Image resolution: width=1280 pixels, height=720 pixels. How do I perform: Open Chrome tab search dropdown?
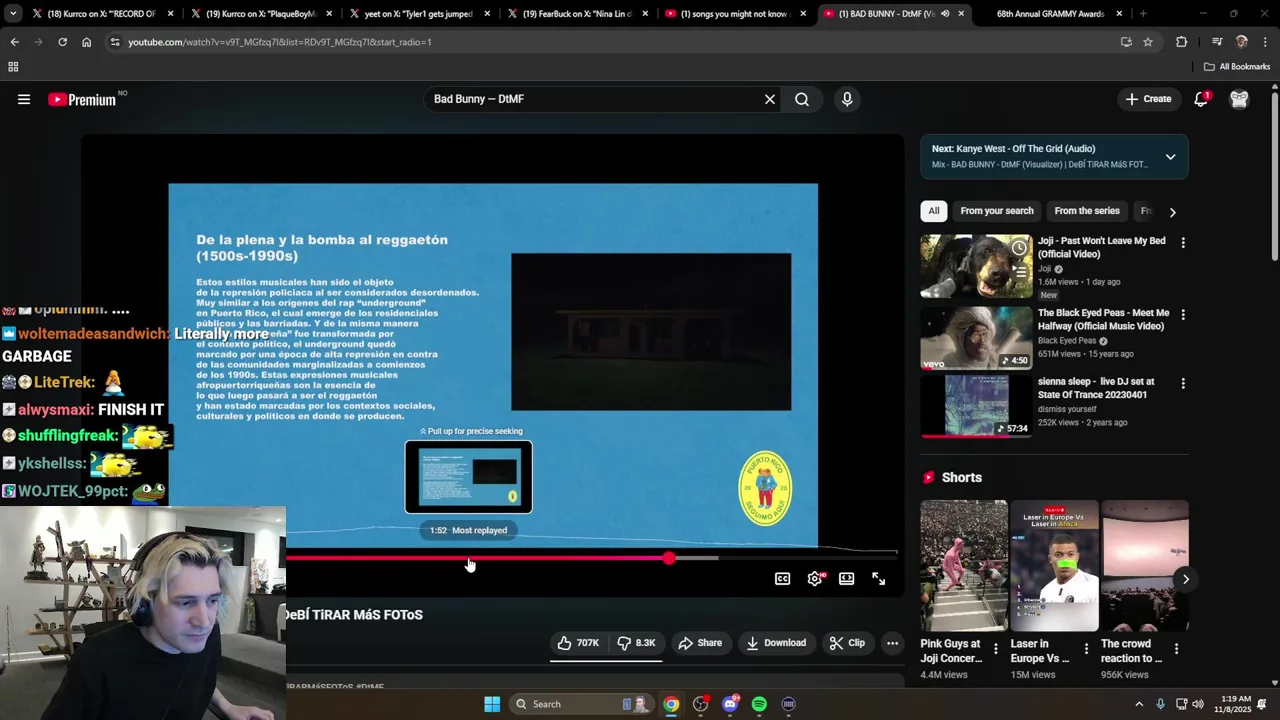(13, 14)
